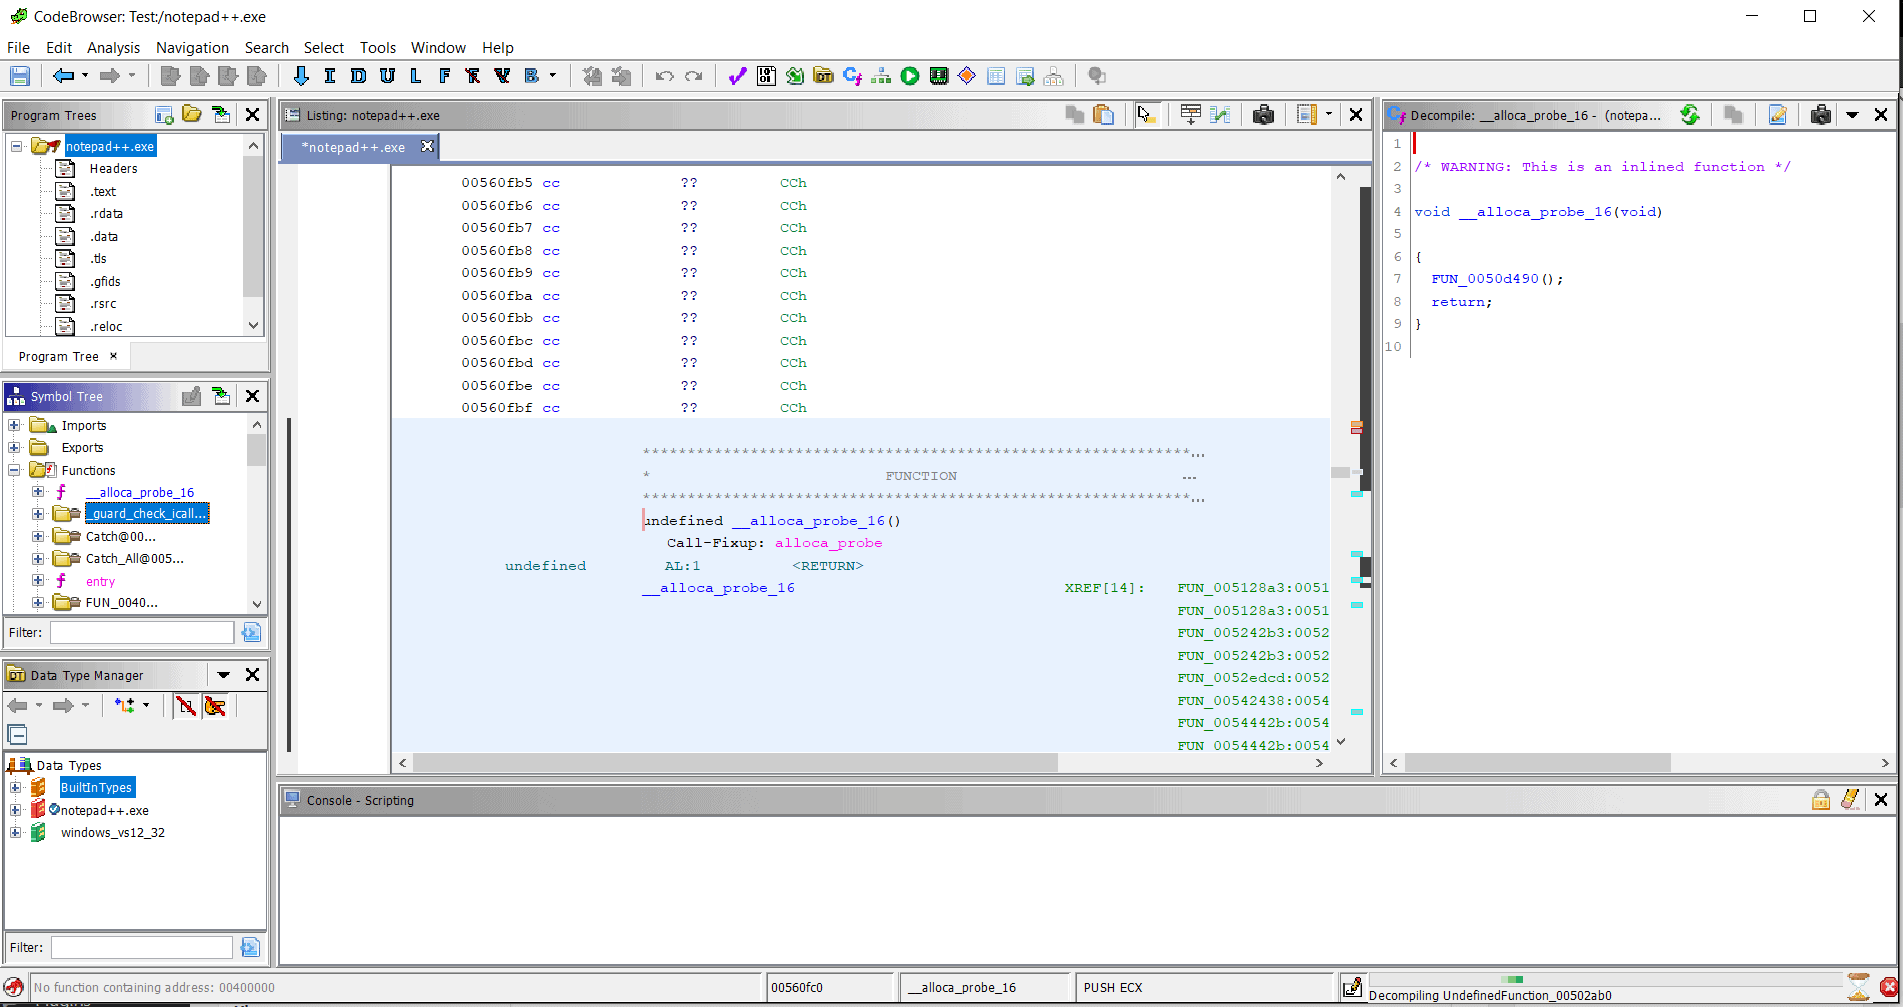Image resolution: width=1903 pixels, height=1007 pixels.
Task: Open the Script Manager green play icon
Action: (909, 76)
